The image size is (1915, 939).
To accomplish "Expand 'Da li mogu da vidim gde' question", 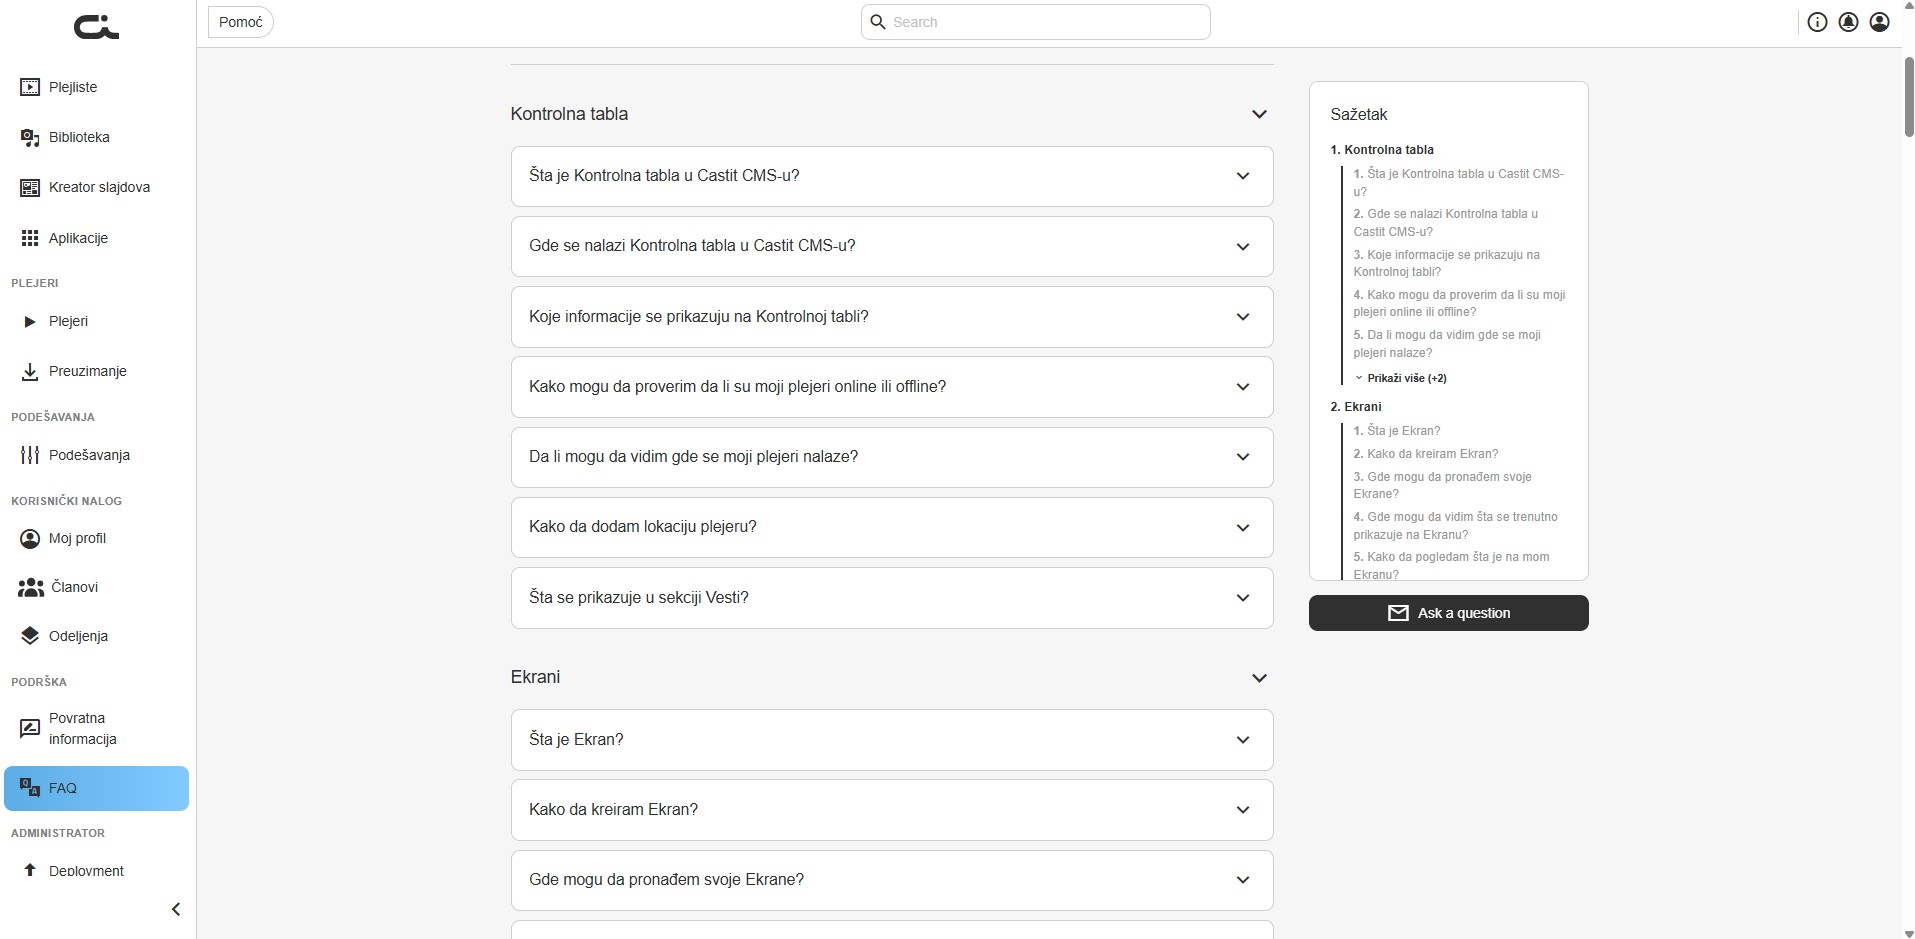I will tap(892, 457).
